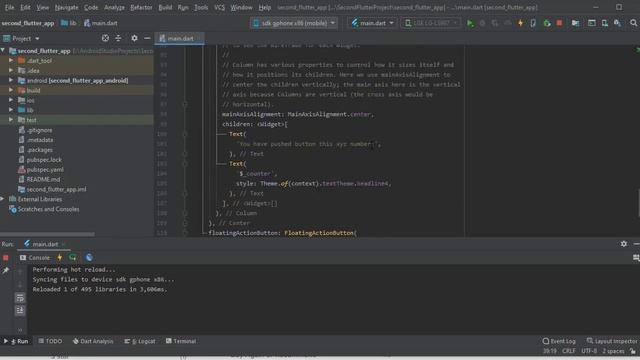
Task: Open the File menu
Action: pos(9,7)
